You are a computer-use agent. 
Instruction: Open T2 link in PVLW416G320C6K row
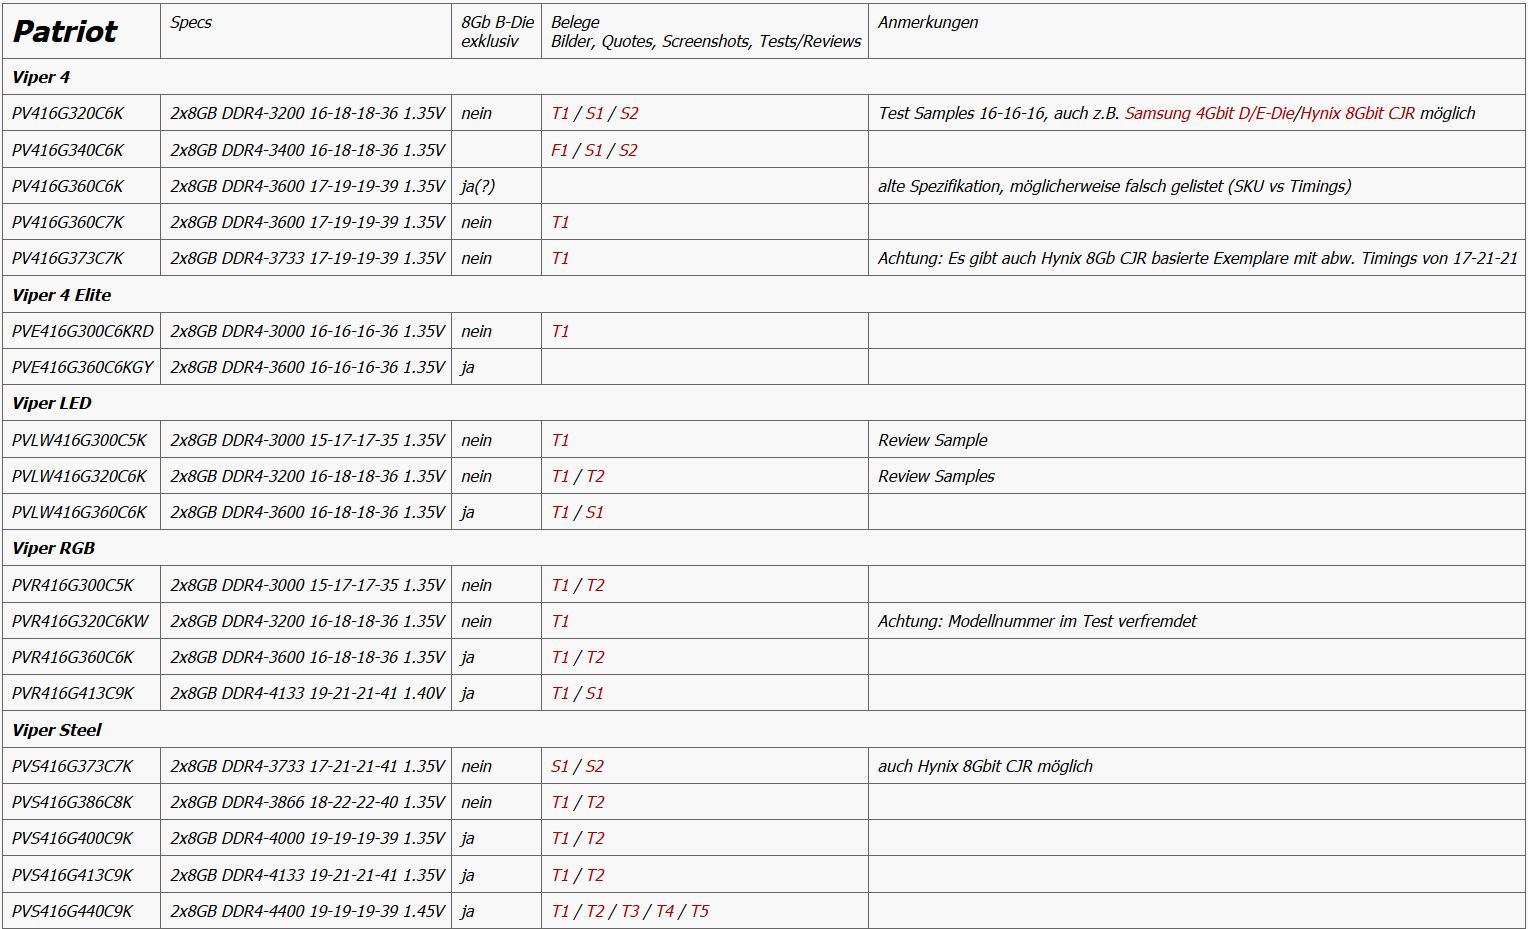tap(595, 476)
